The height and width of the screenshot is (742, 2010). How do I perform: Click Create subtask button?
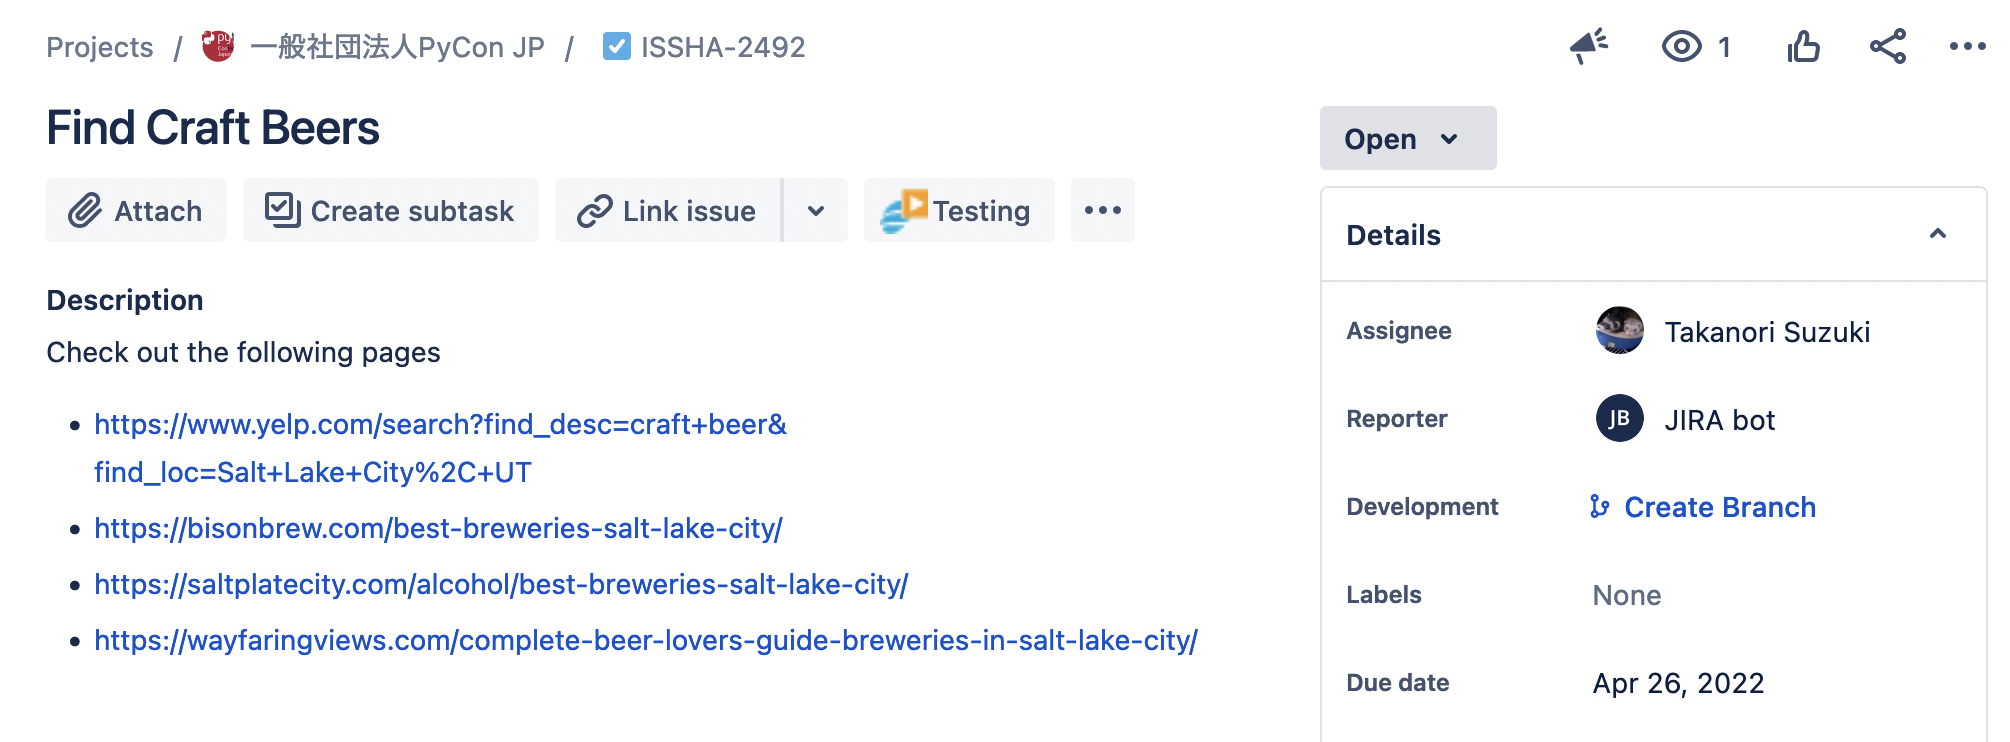[x=390, y=210]
